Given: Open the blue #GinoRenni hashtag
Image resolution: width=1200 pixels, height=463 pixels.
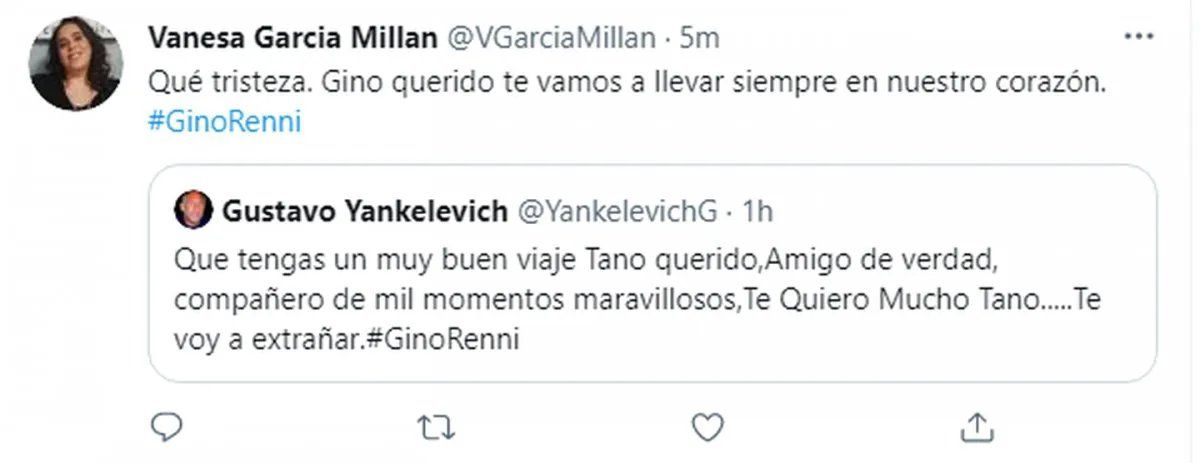Looking at the screenshot, I should (224, 122).
